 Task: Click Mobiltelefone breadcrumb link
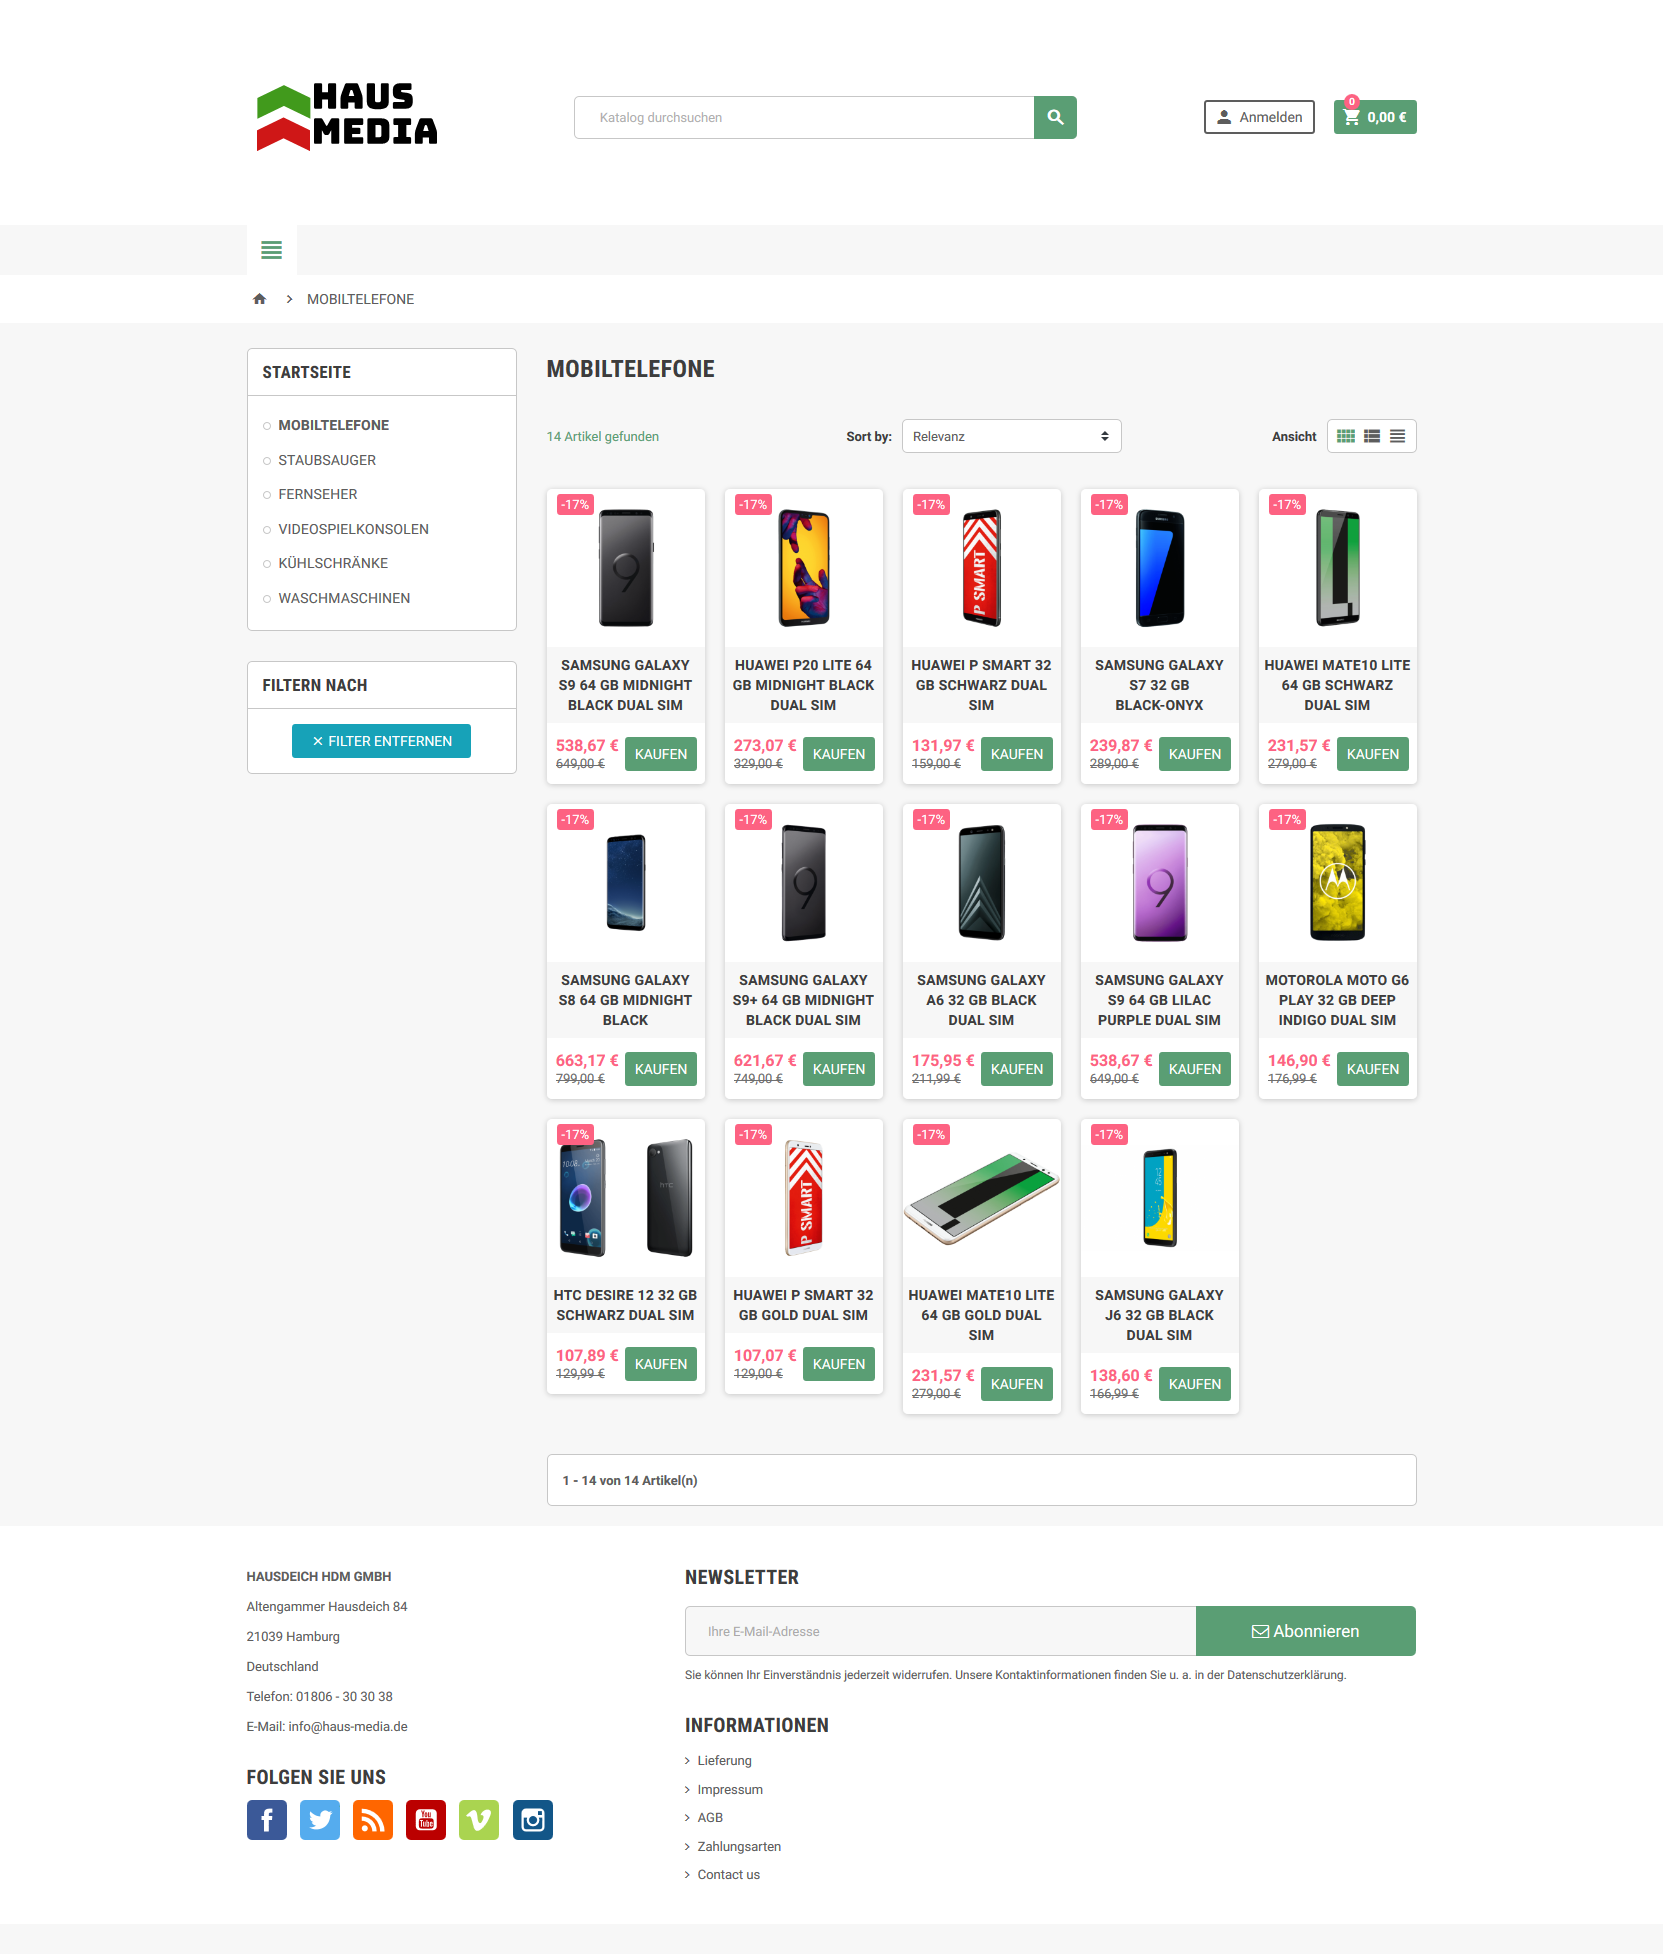[360, 299]
